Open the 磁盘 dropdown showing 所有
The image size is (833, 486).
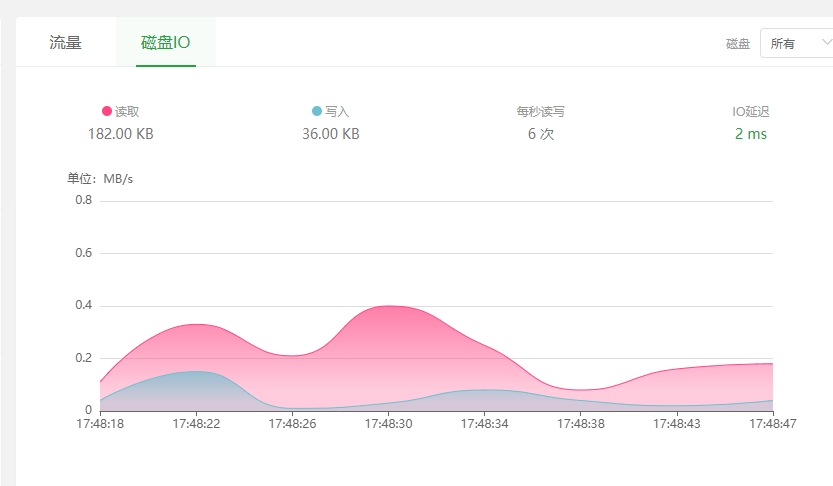point(796,43)
